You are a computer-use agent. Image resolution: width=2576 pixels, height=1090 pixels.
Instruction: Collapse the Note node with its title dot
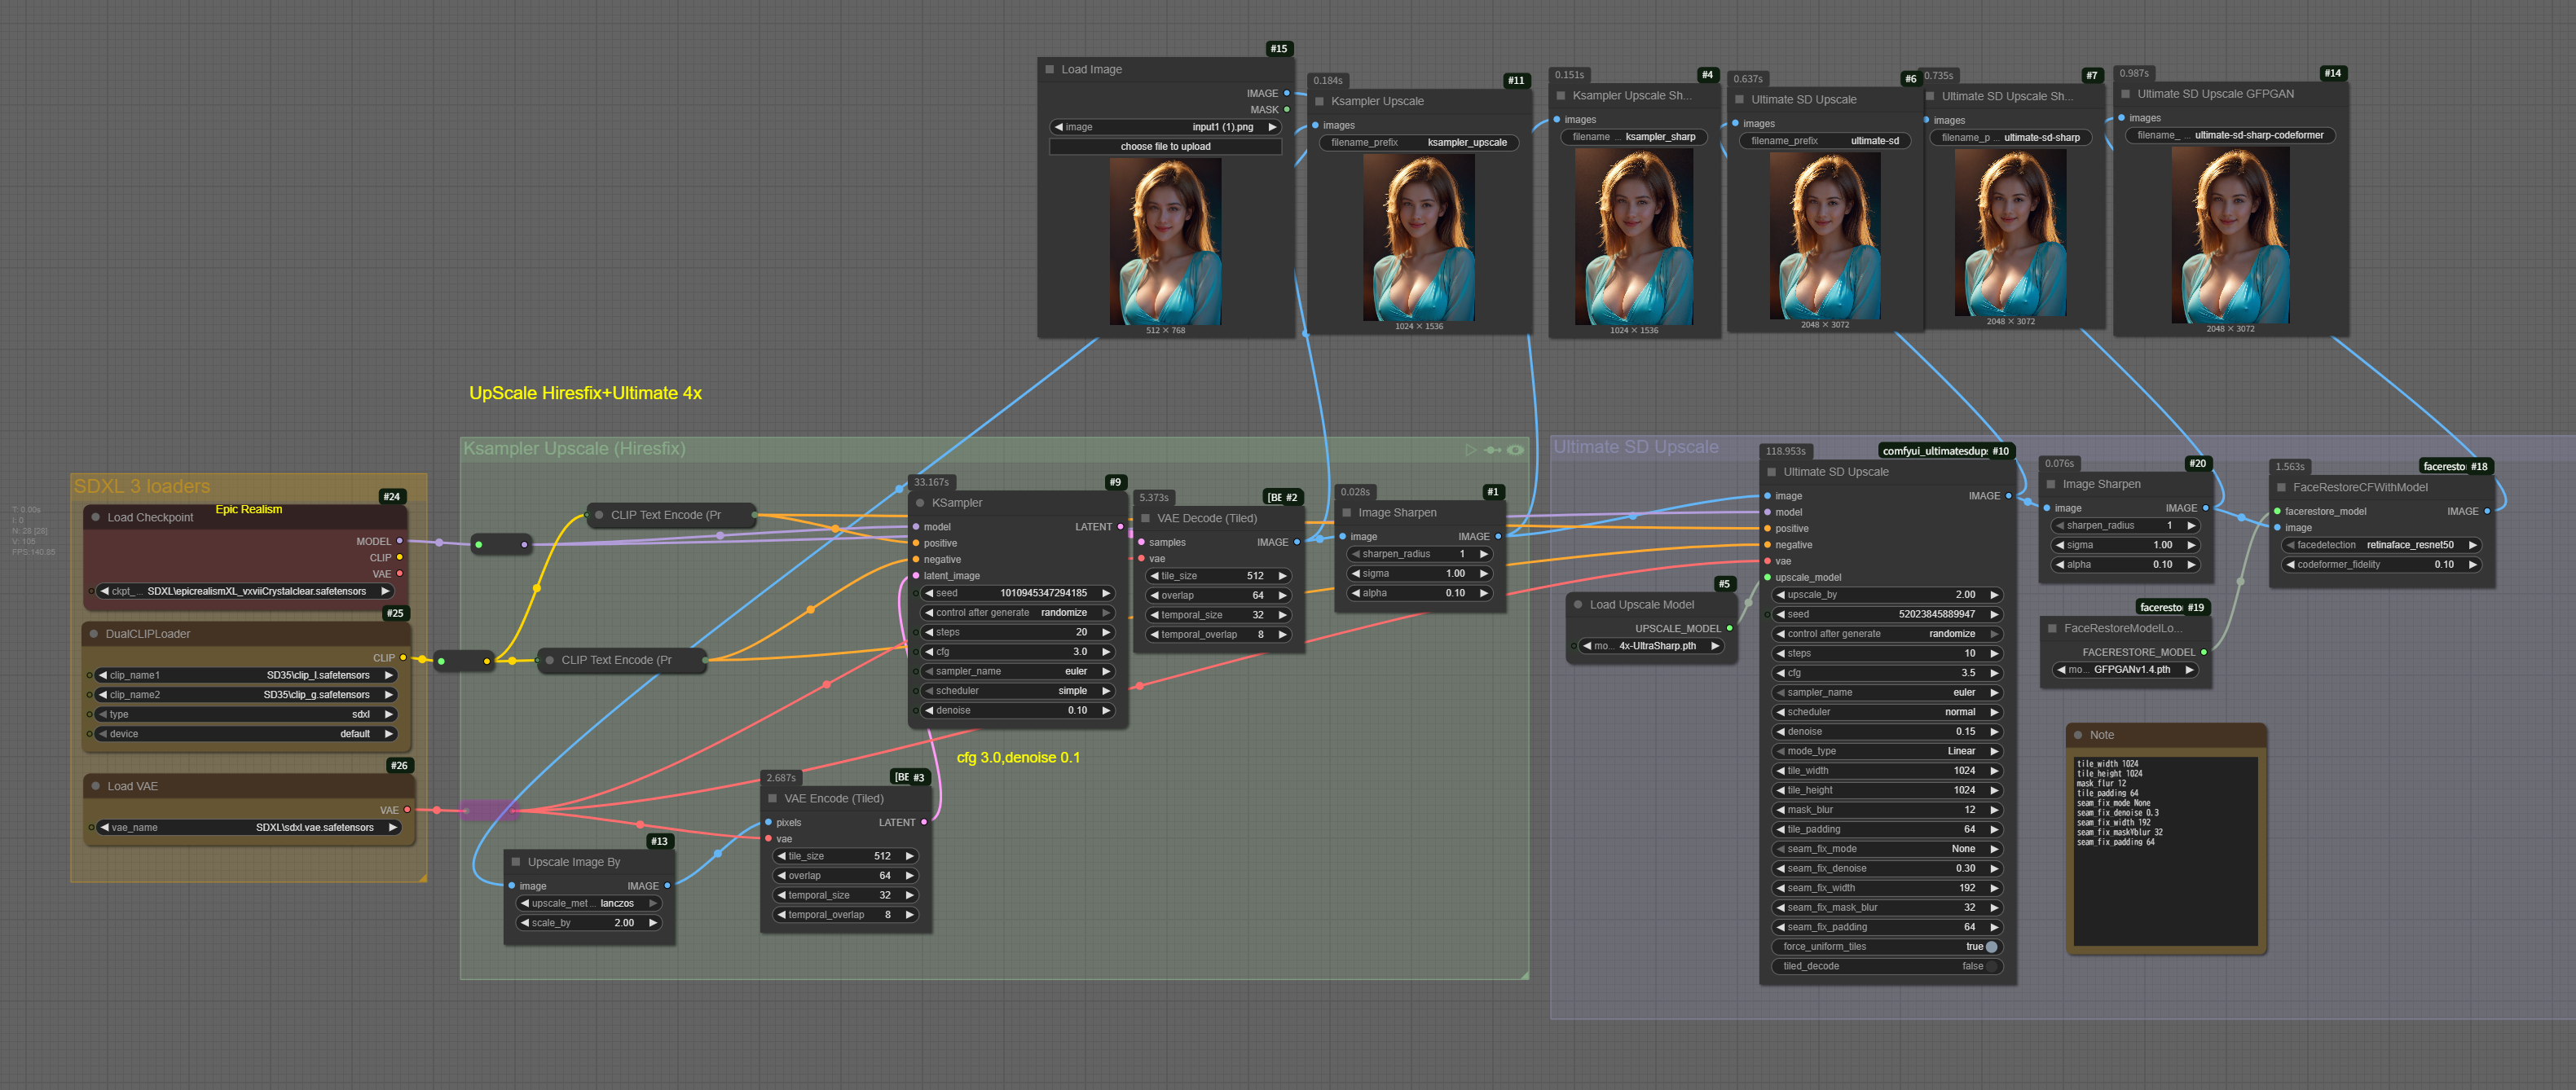(x=2078, y=735)
